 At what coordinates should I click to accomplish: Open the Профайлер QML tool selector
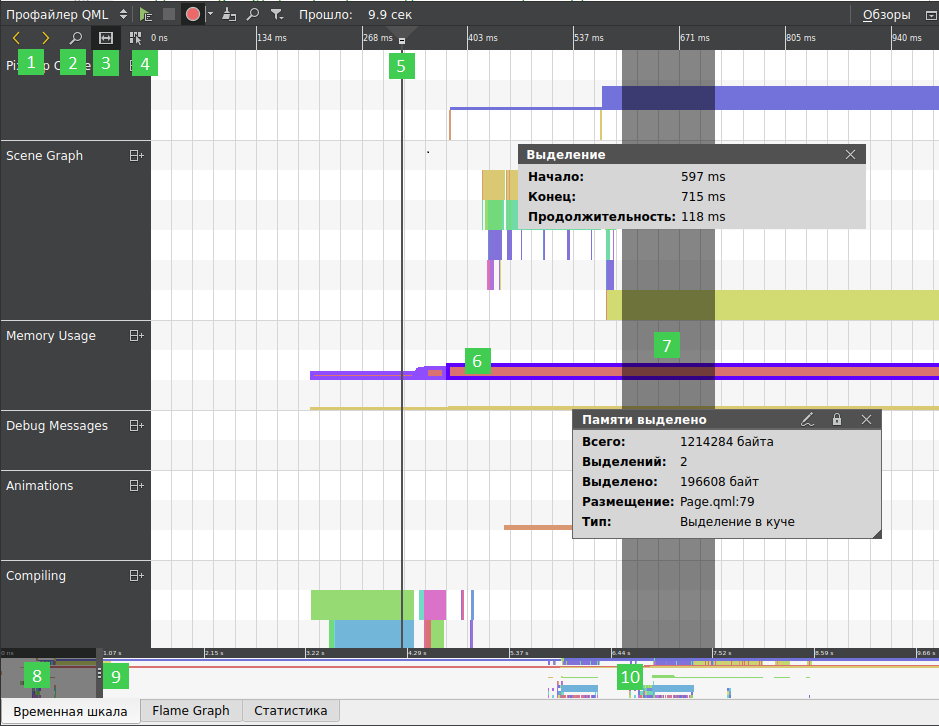[66, 14]
